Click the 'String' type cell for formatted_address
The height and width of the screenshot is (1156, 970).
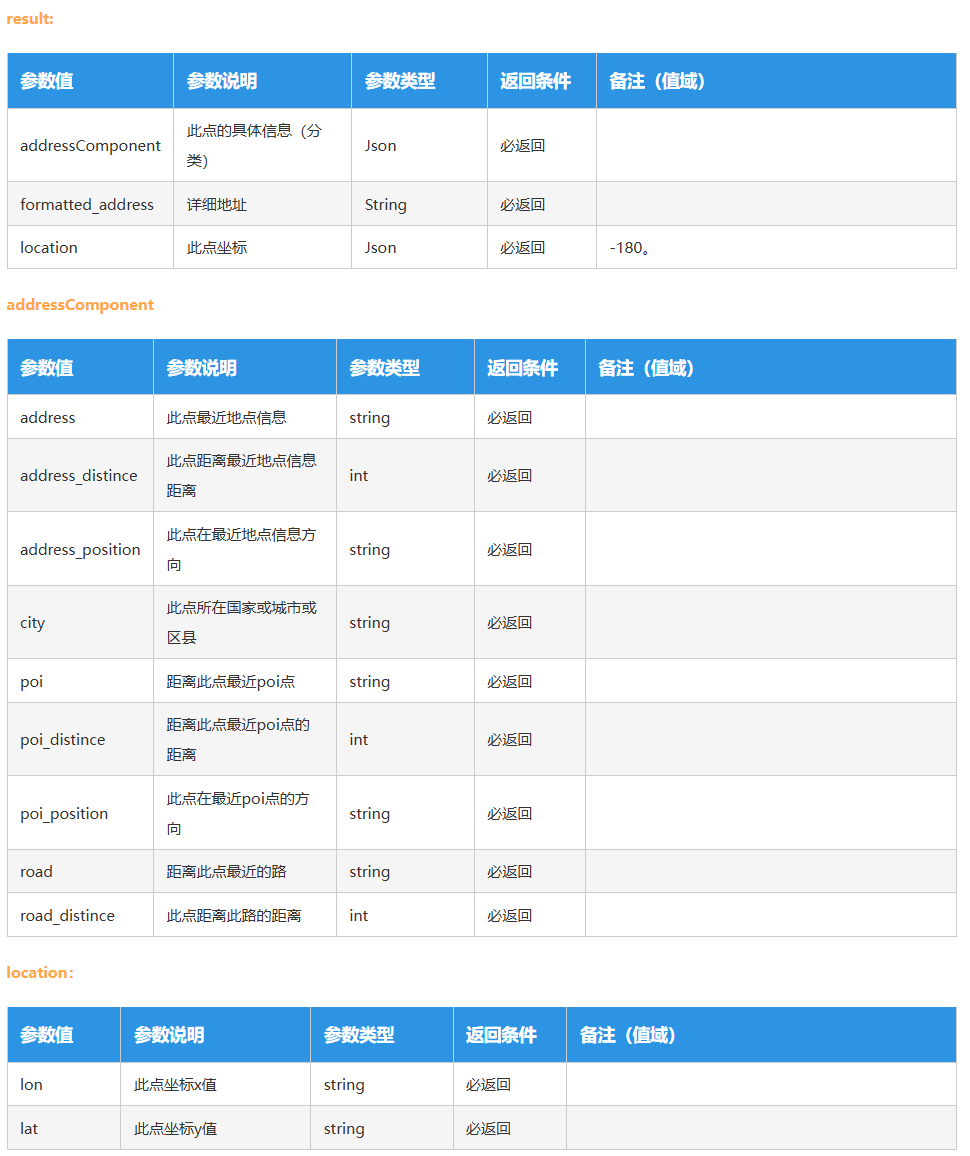(419, 204)
